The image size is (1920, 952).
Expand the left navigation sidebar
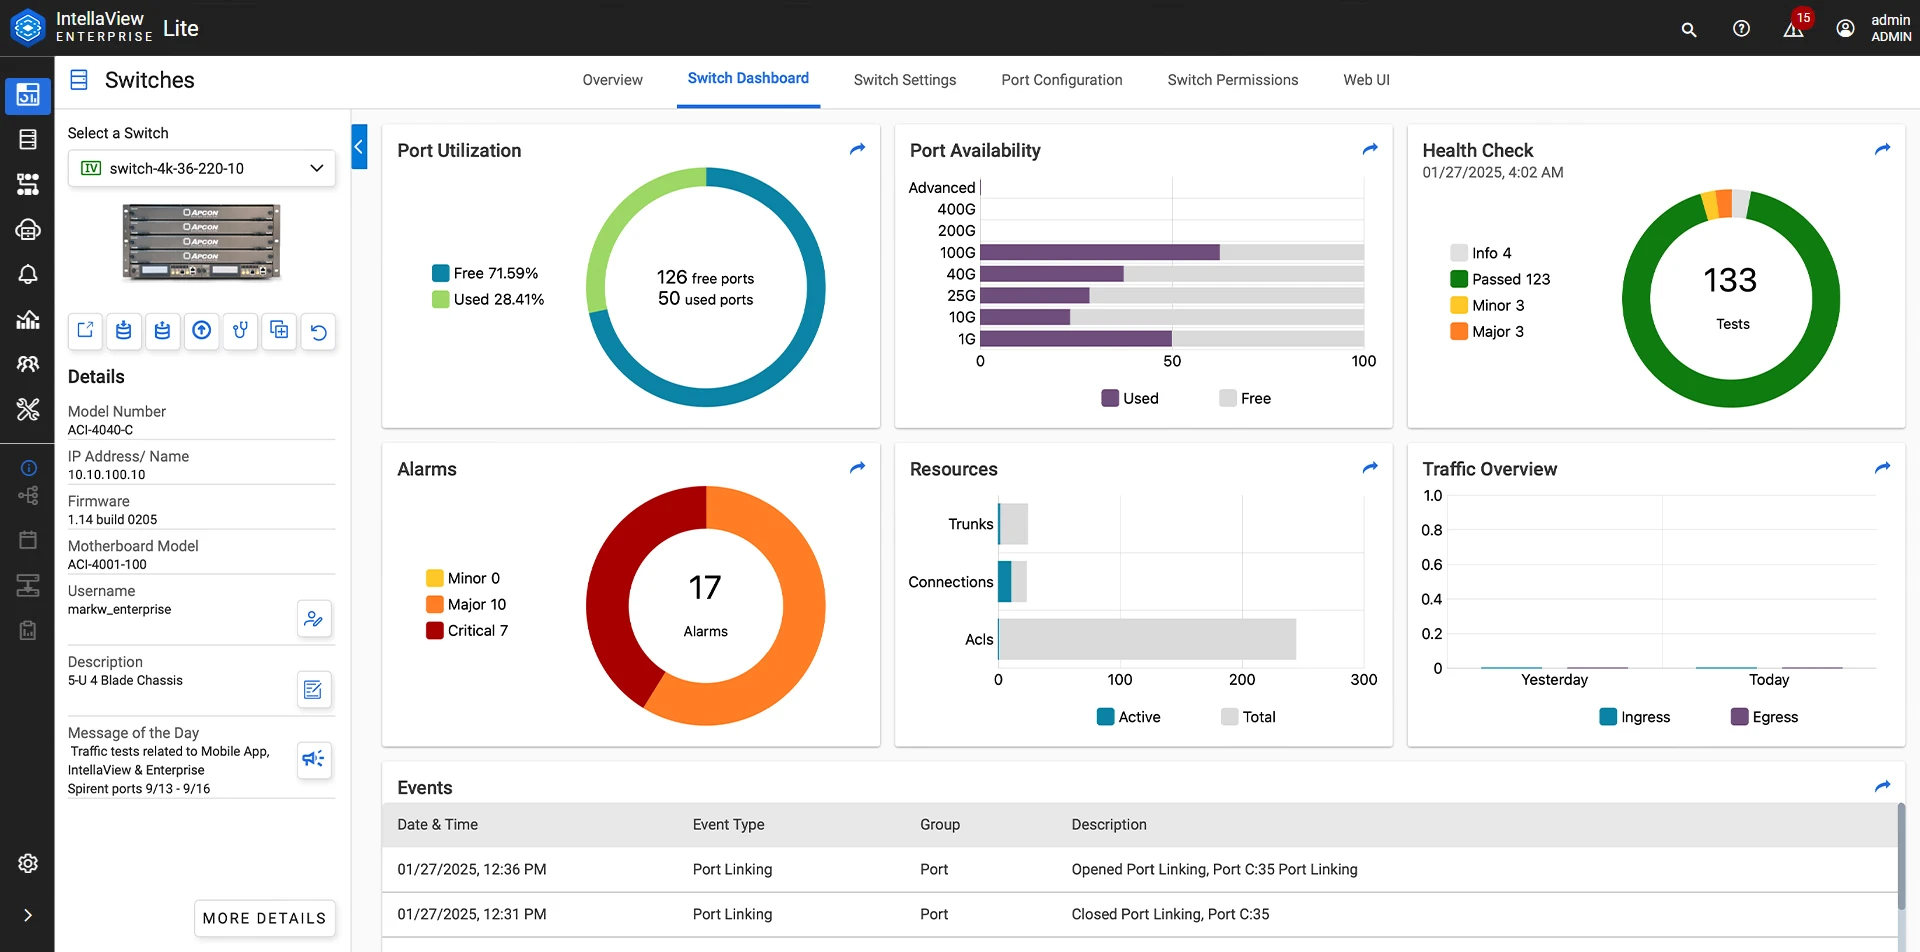[28, 915]
